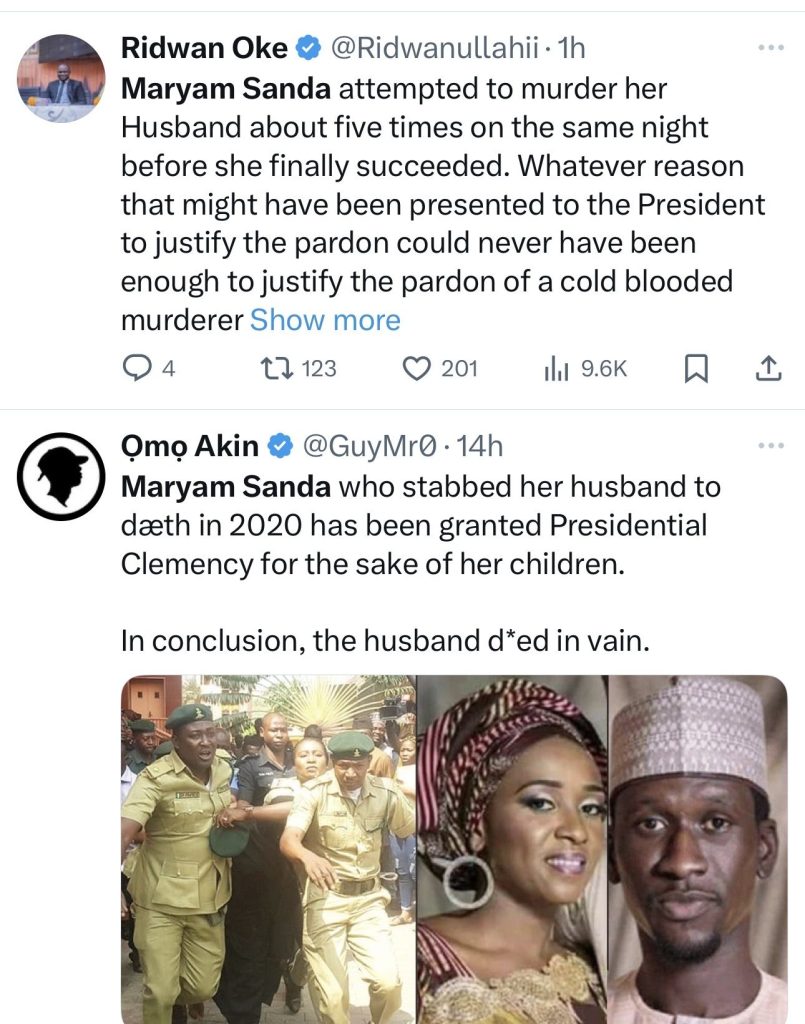Screen dimensions: 805x1024
Task: Open the photo of woman in headwrap
Action: (x=511, y=850)
